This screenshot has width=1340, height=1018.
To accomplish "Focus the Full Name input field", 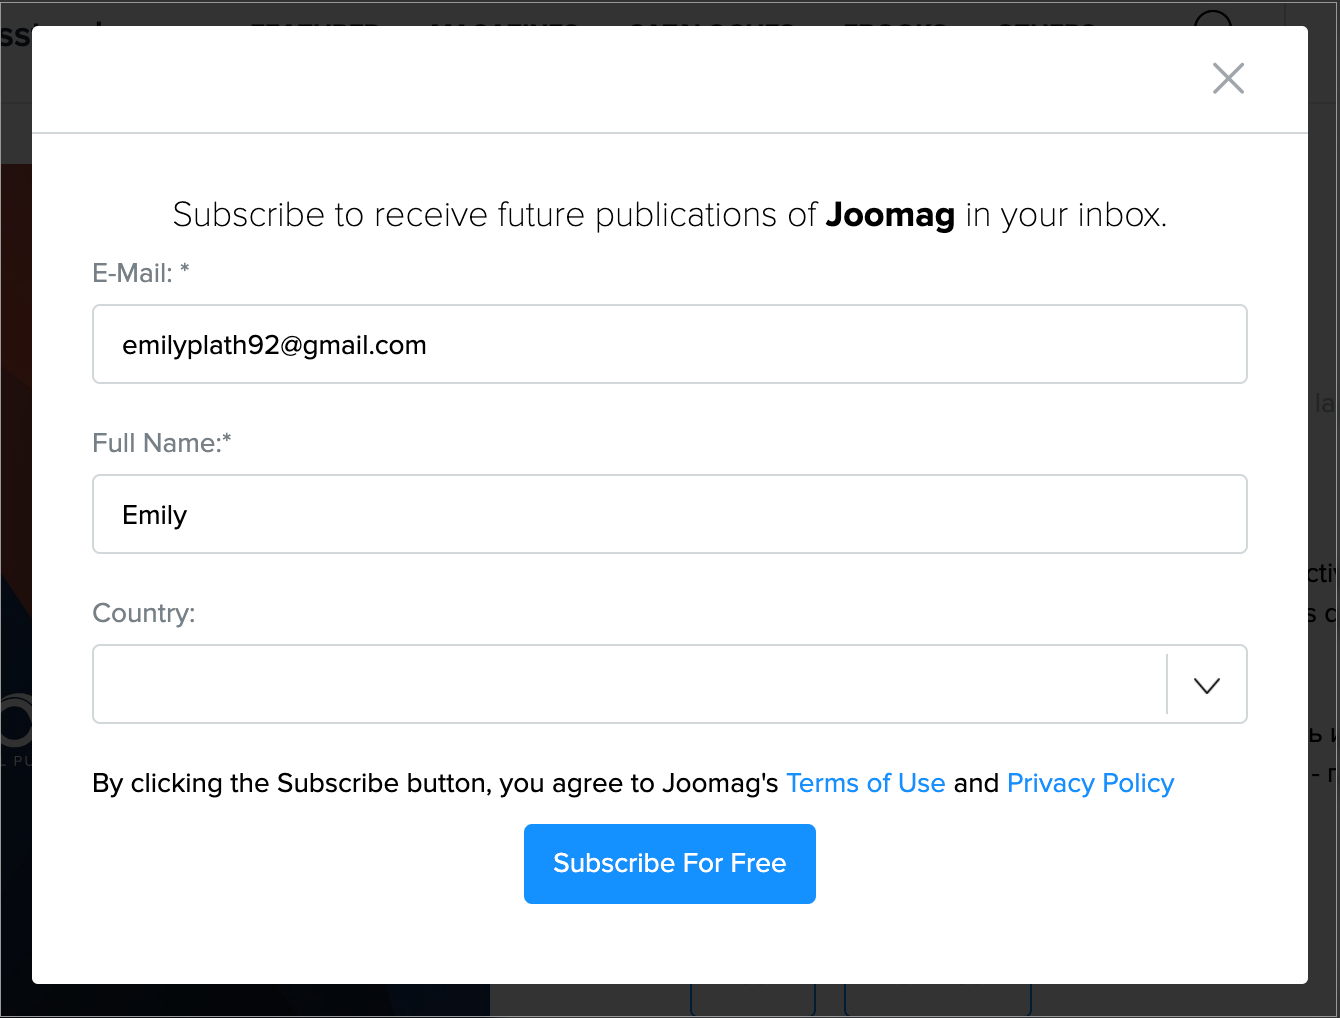I will pyautogui.click(x=669, y=514).
